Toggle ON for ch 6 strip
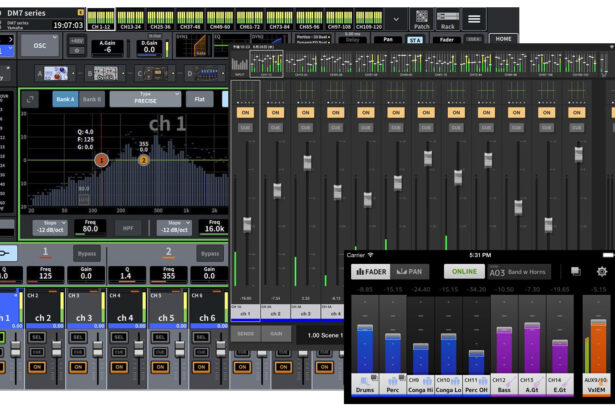Image resolution: width=615 pixels, height=410 pixels. click(x=201, y=367)
